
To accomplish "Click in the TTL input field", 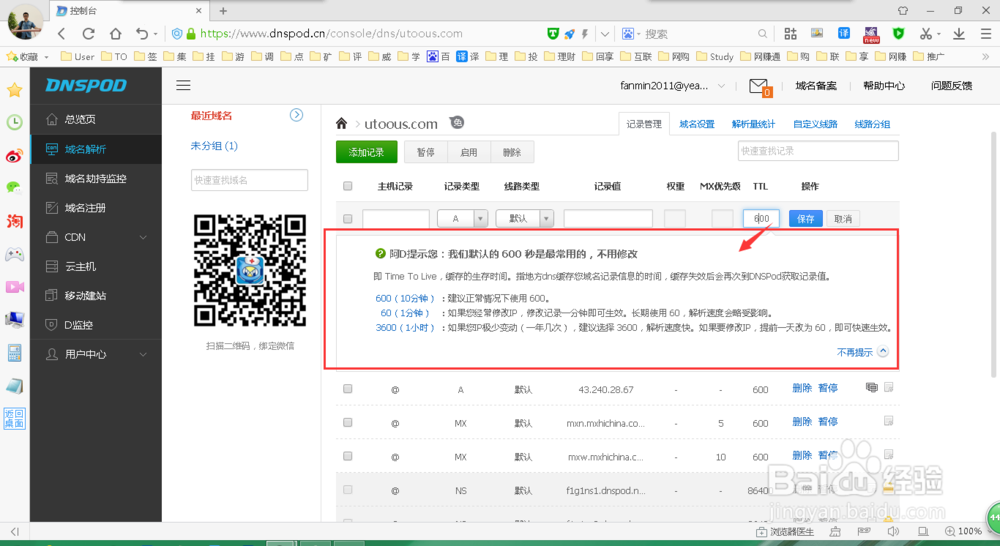I will click(x=761, y=218).
